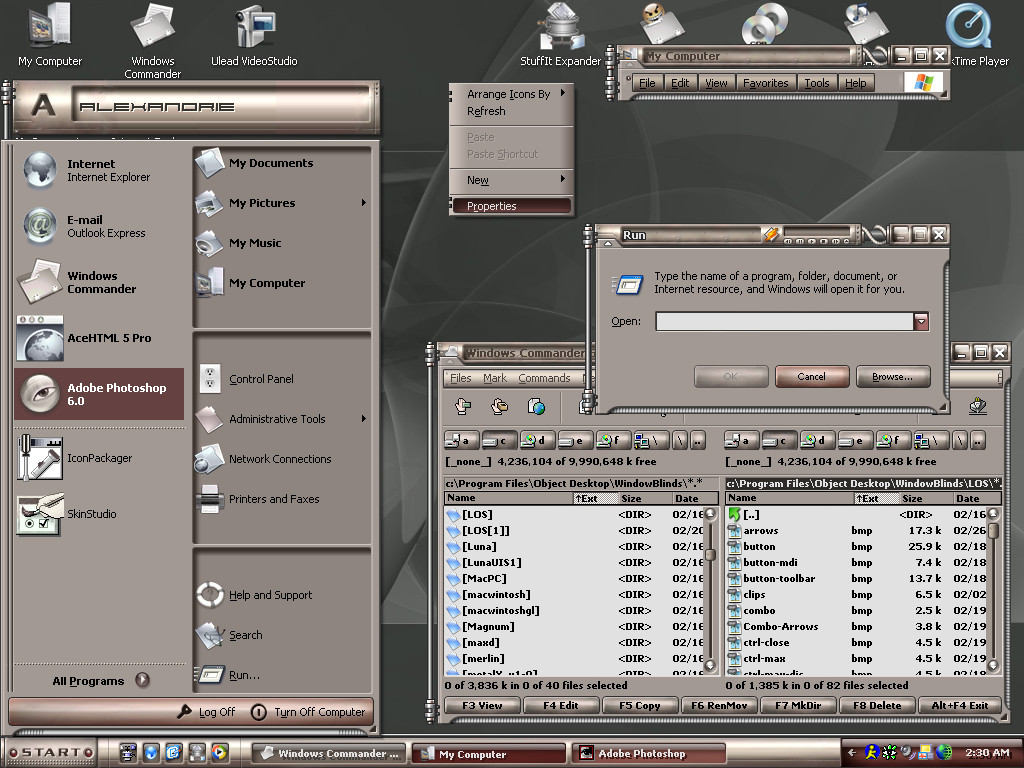Open My Computer in the Start menu
1024x768 pixels.
(x=281, y=283)
